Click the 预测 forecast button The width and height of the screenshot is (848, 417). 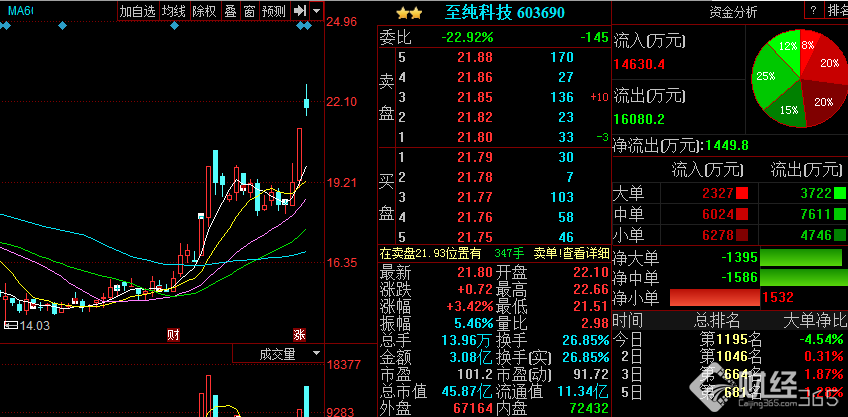[273, 10]
